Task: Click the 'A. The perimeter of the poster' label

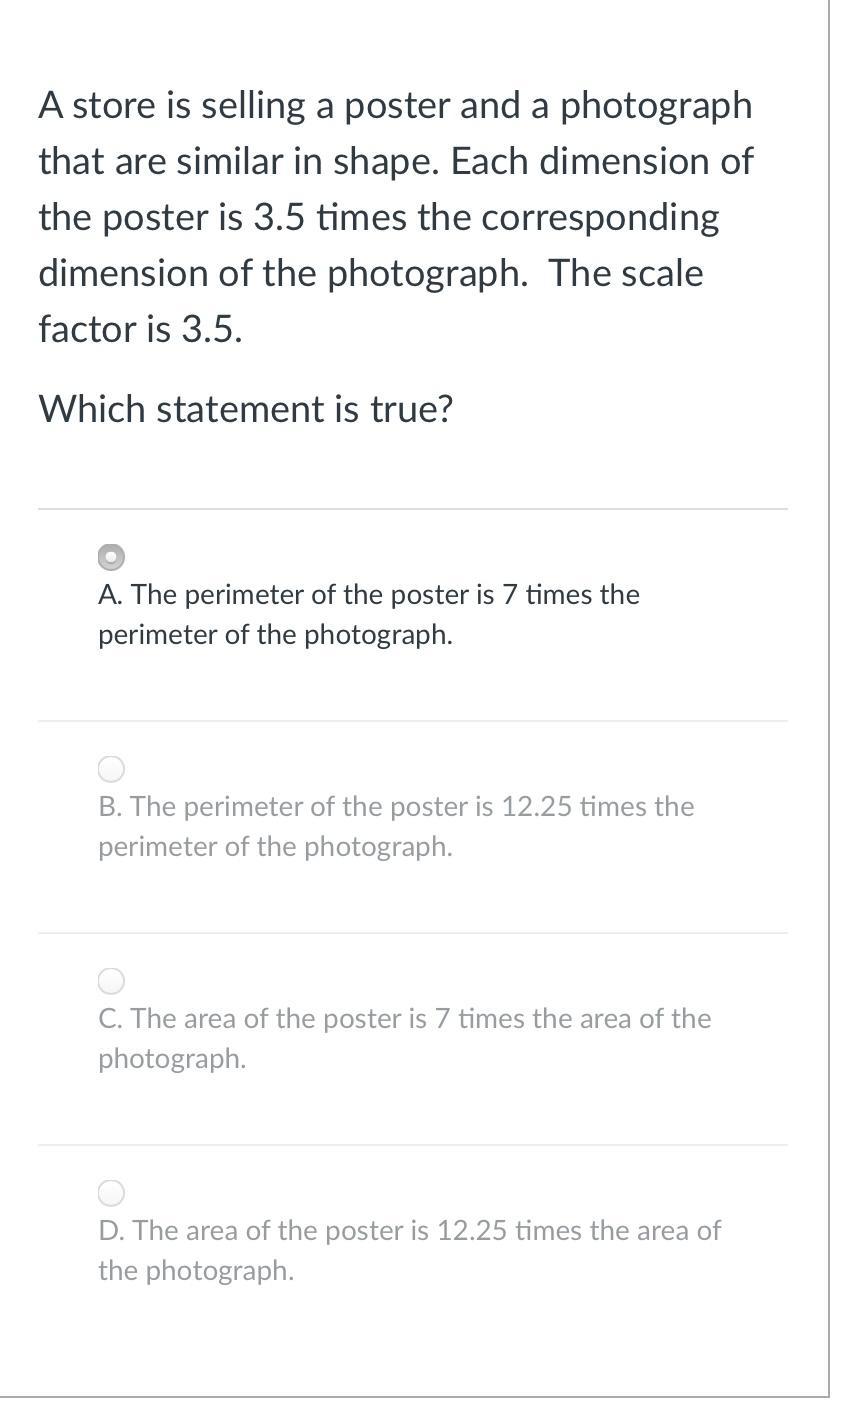Action: tap(369, 614)
